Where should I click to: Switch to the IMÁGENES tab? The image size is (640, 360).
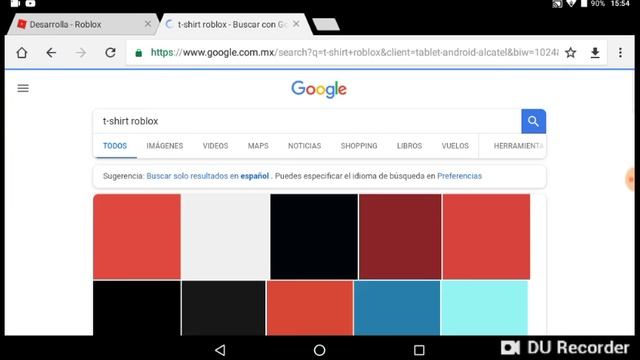point(165,146)
